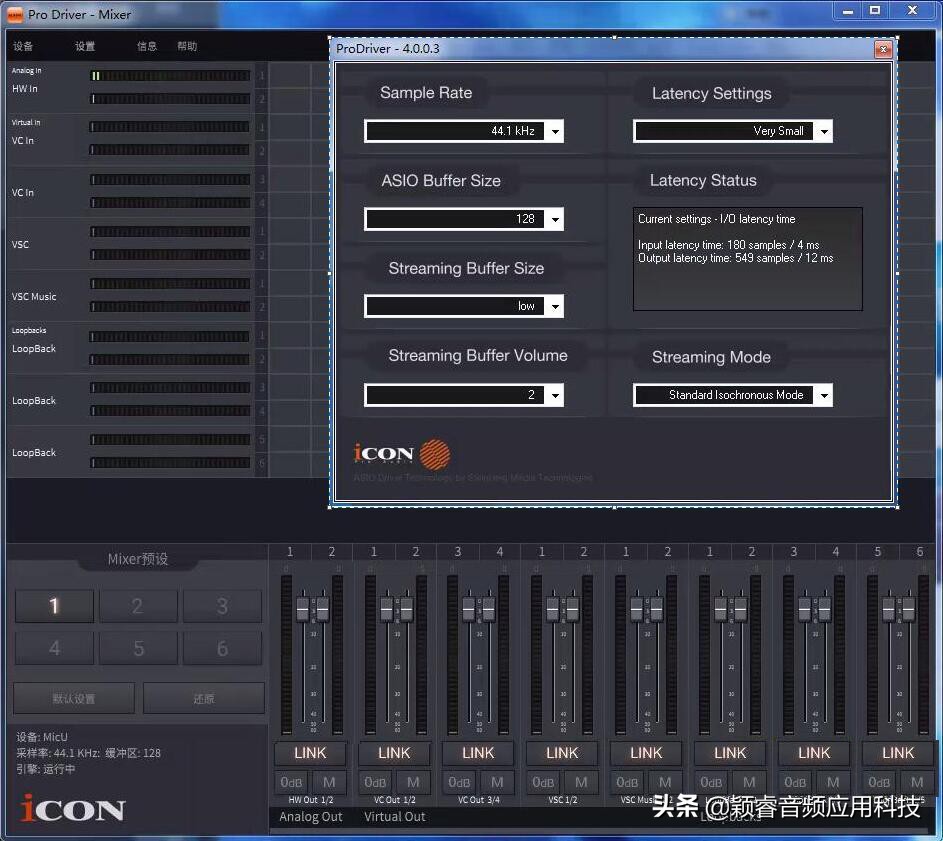
Task: Click the 0dB reset for HW Out 1/2
Action: click(x=291, y=782)
